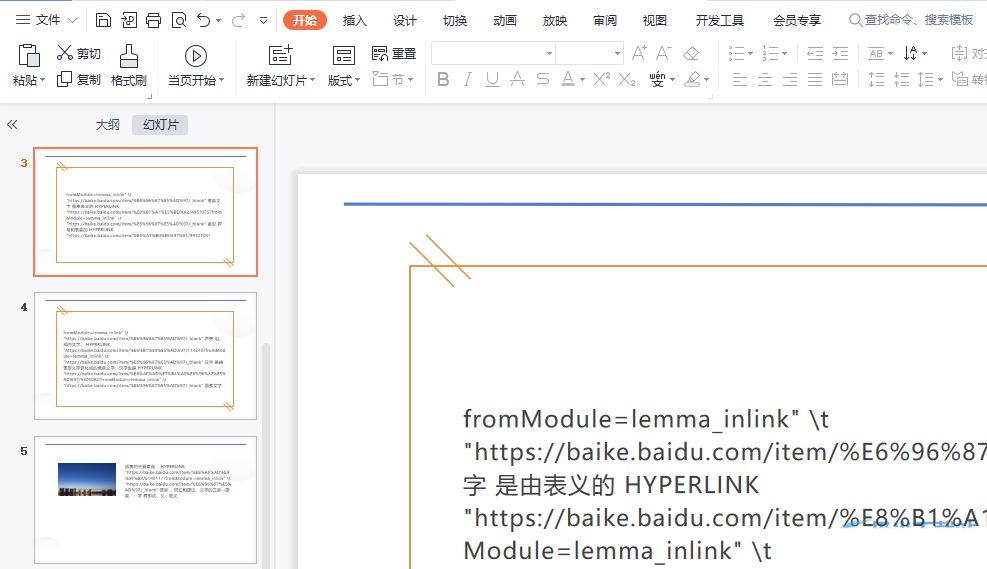Click the Undo arrow icon
Image resolution: width=987 pixels, height=569 pixels.
(x=203, y=20)
